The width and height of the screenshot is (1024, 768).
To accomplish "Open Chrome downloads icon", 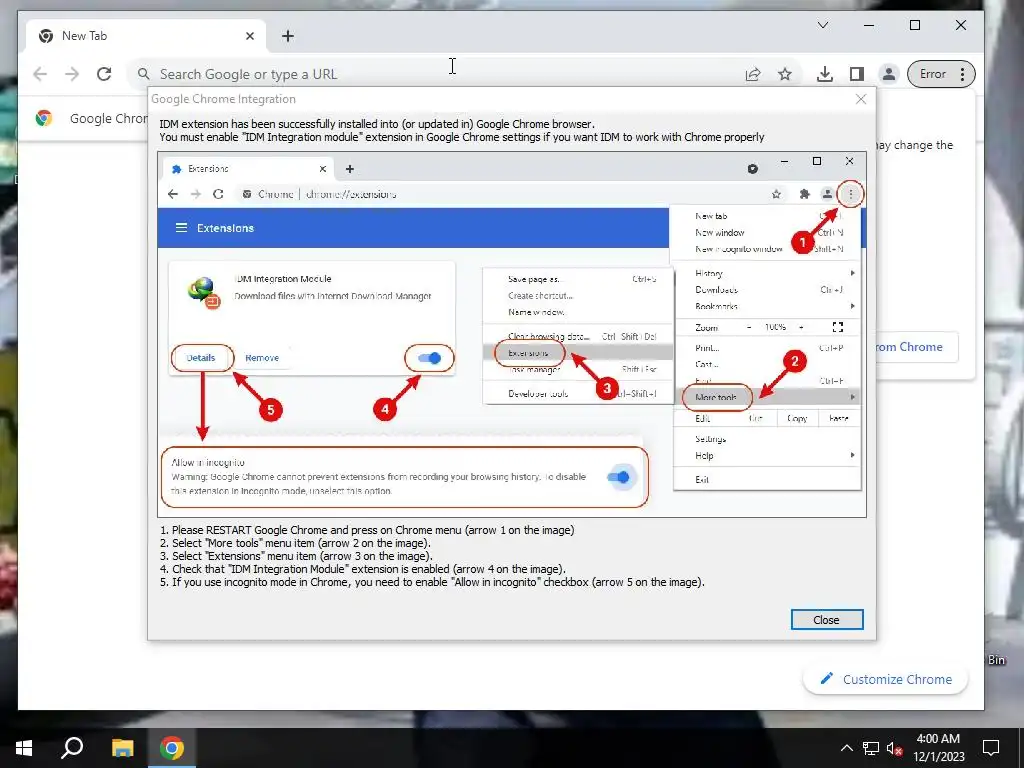I will tap(825, 74).
